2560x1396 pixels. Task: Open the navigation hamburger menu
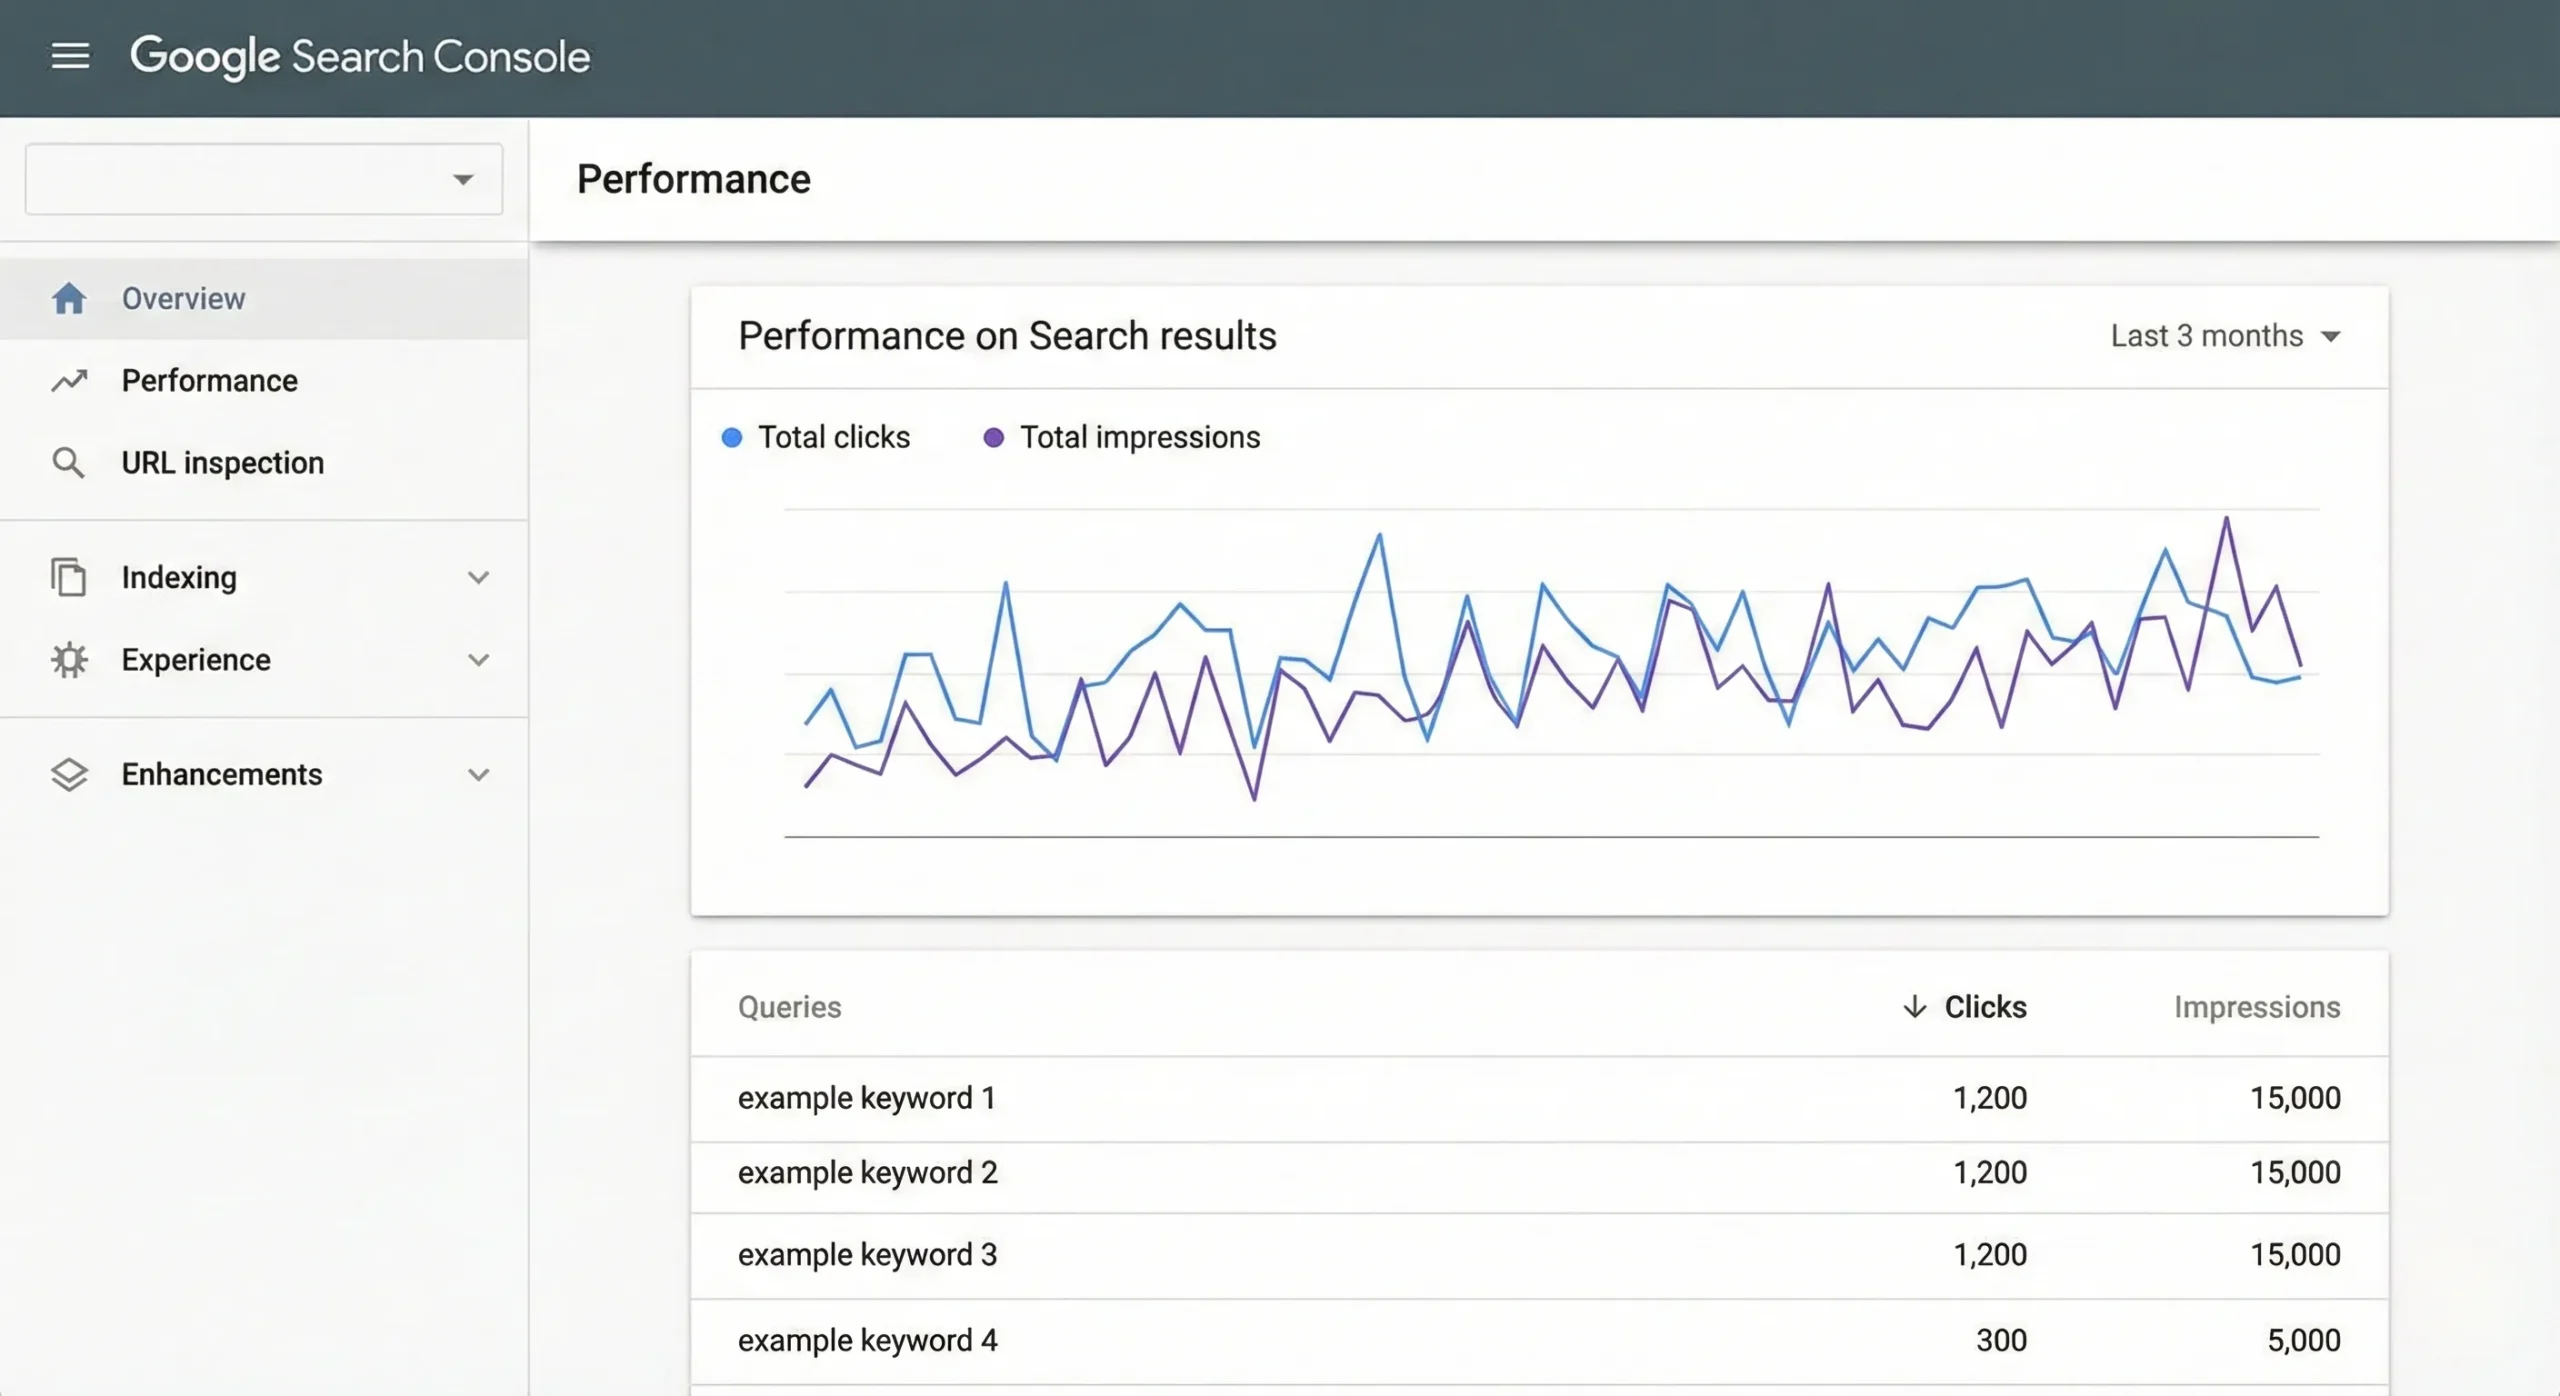[x=70, y=56]
